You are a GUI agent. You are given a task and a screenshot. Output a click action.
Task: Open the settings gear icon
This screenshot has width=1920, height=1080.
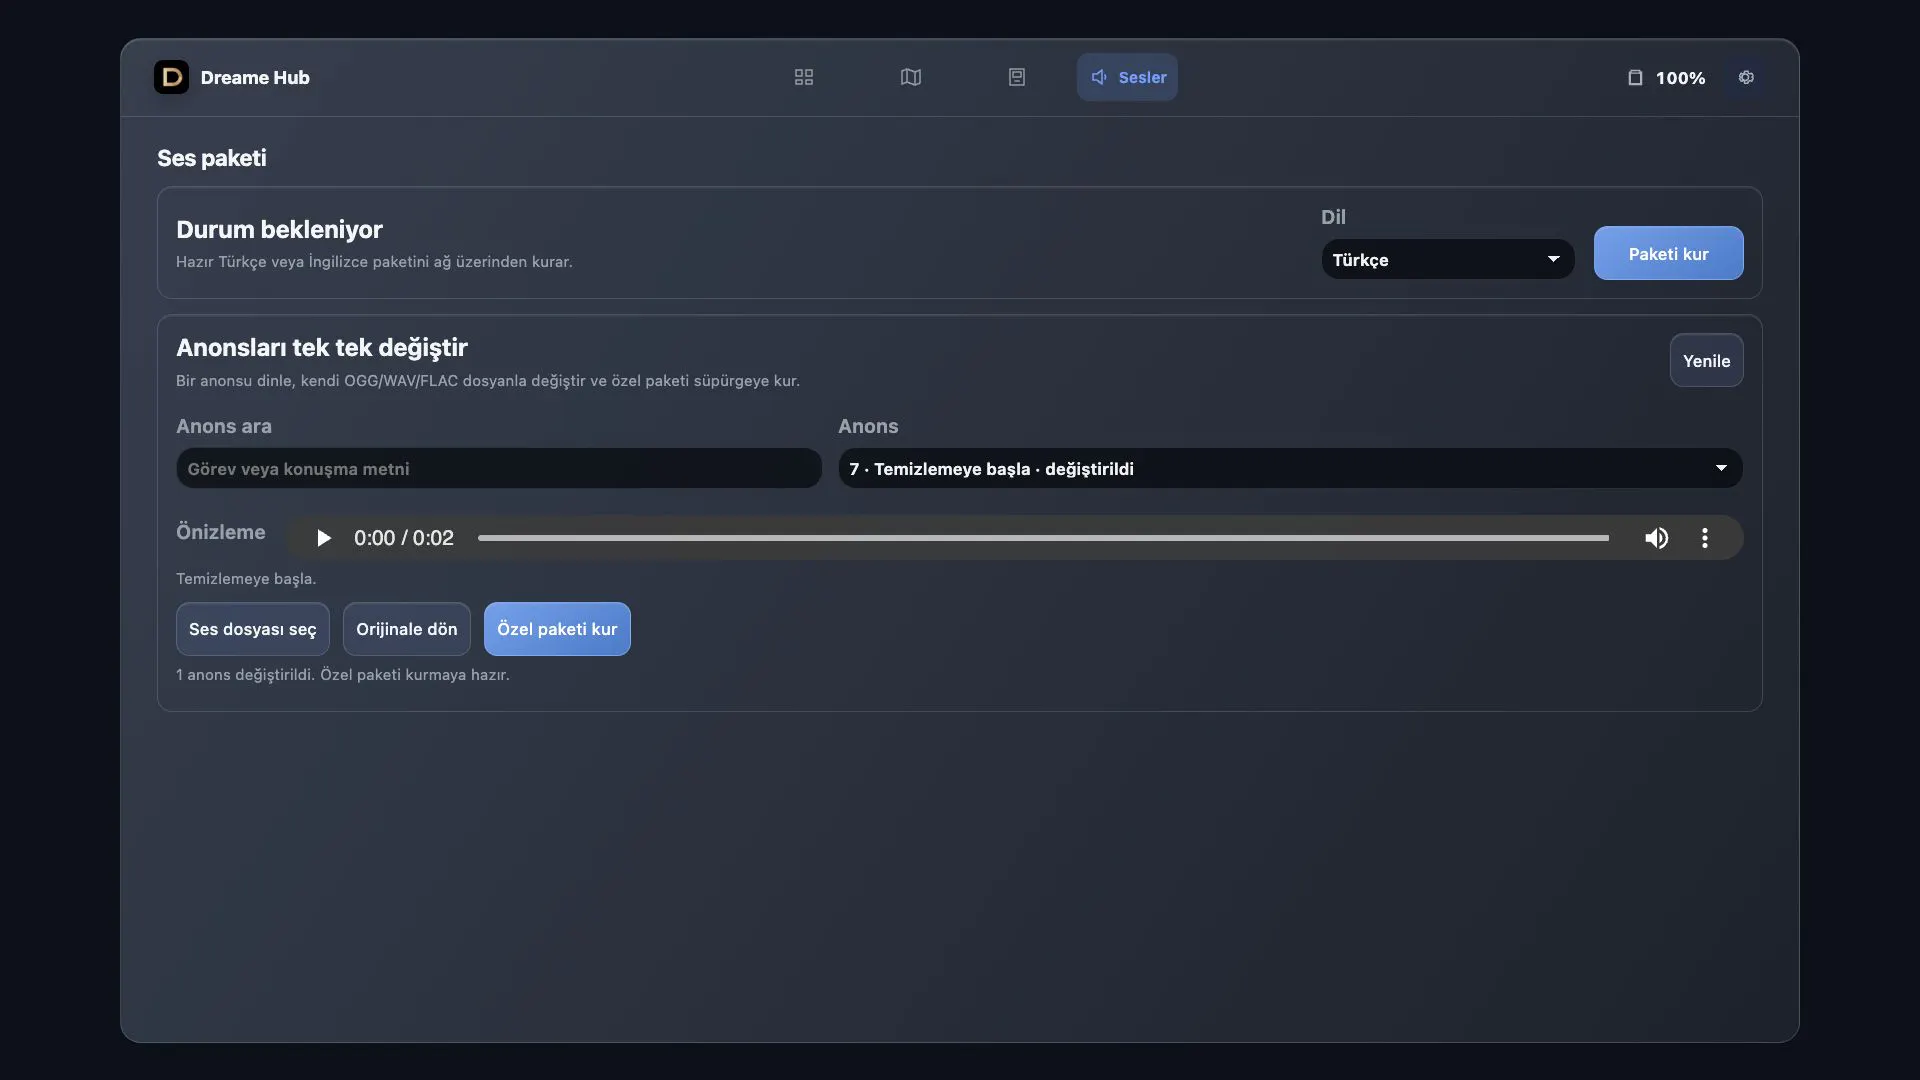click(1746, 77)
